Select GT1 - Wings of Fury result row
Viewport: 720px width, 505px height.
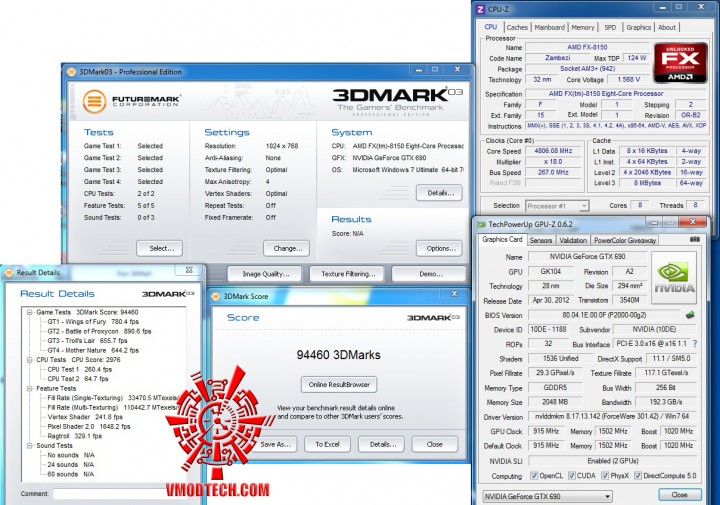tap(93, 322)
